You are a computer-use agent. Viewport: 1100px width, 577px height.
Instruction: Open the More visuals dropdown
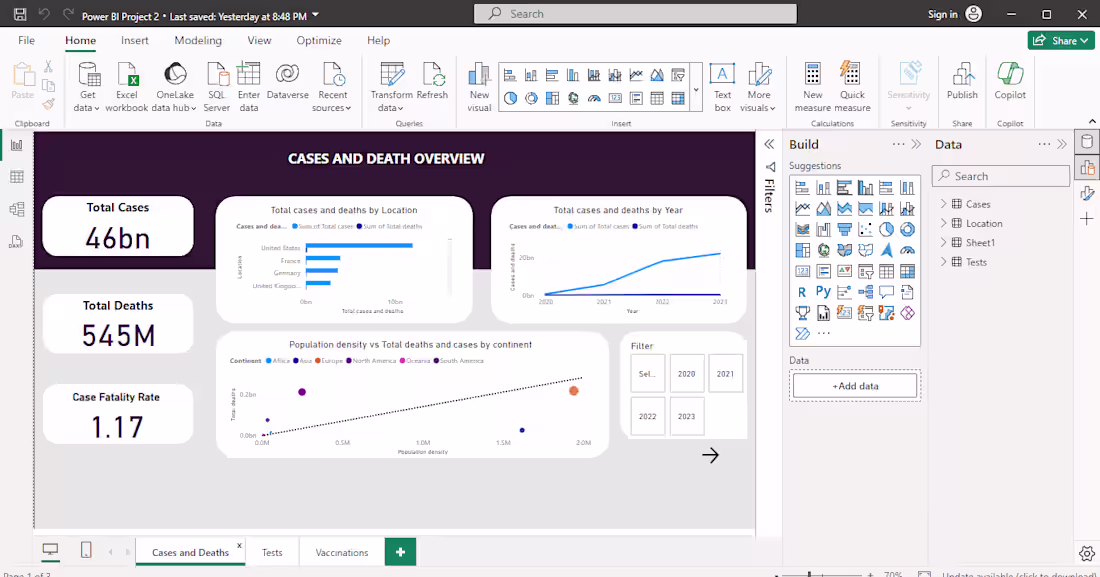pyautogui.click(x=758, y=87)
